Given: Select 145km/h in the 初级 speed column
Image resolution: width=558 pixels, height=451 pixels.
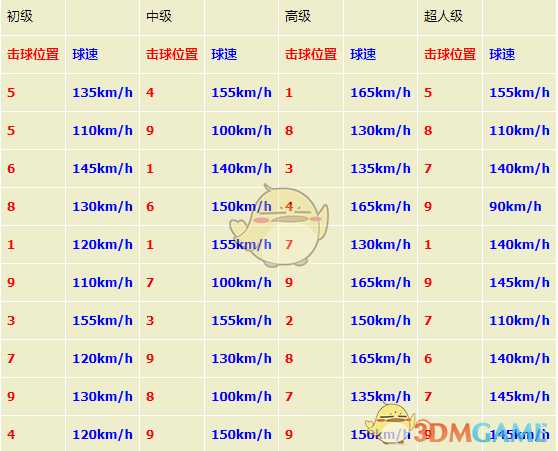Looking at the screenshot, I should pyautogui.click(x=102, y=168).
